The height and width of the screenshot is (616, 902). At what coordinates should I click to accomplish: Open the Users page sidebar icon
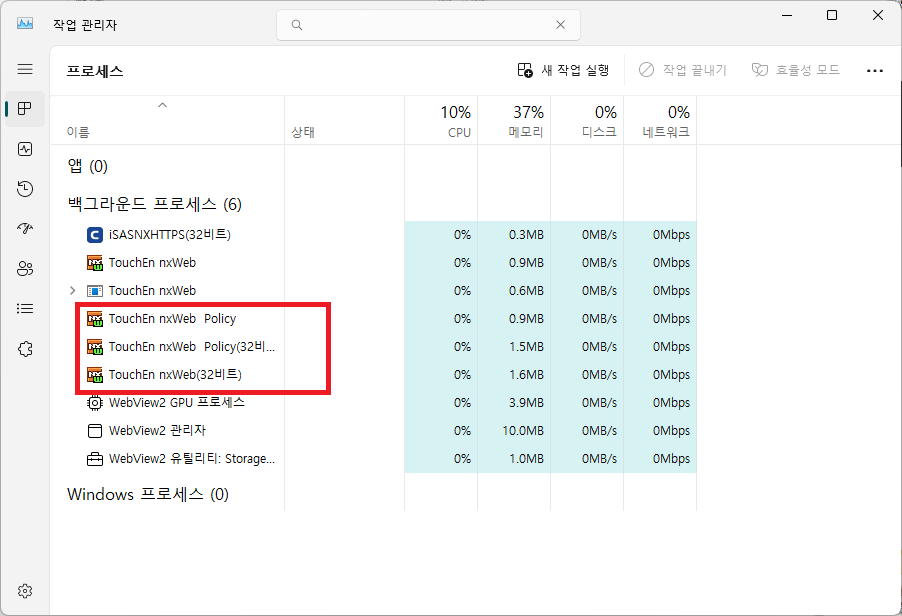coord(25,269)
